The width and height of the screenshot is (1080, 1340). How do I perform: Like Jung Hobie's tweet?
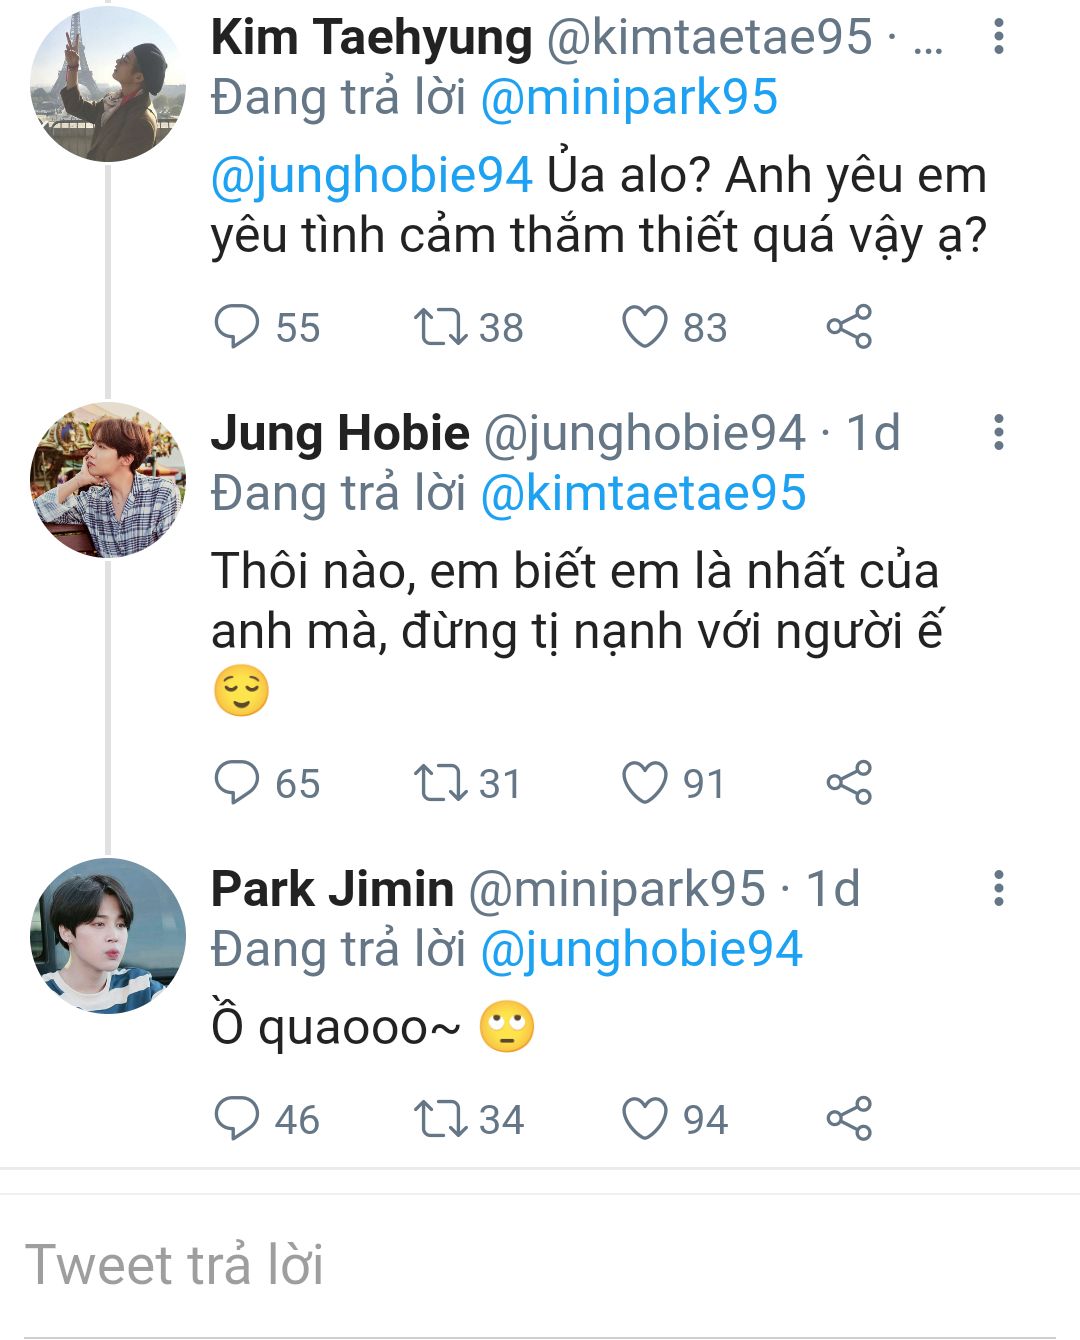pyautogui.click(x=645, y=783)
